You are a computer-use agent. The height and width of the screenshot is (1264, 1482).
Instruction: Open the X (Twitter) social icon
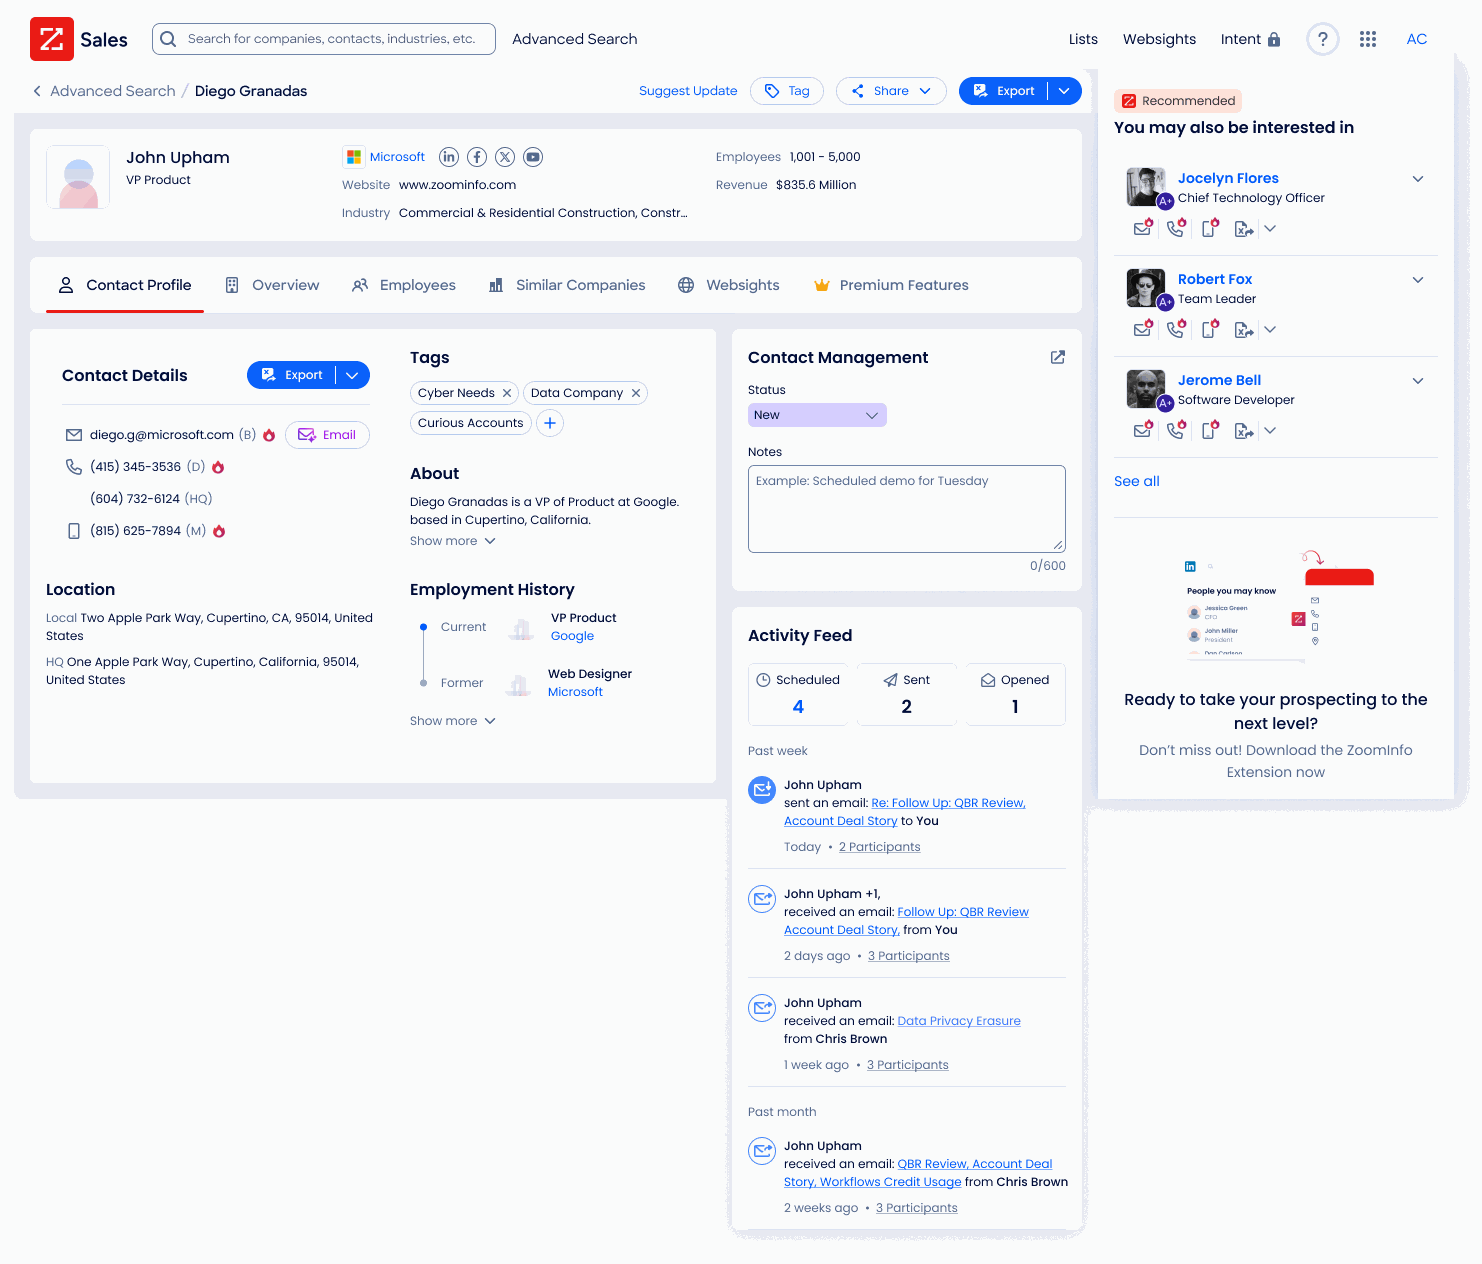[505, 157]
